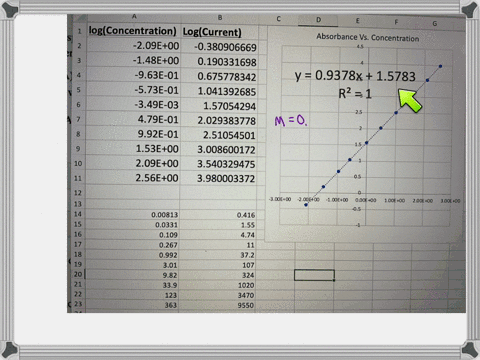Select concentration cell 0.0331

[133, 225]
